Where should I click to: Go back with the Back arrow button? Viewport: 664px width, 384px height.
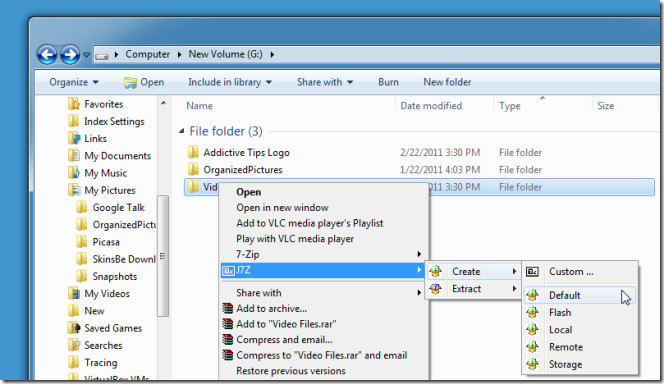47,55
